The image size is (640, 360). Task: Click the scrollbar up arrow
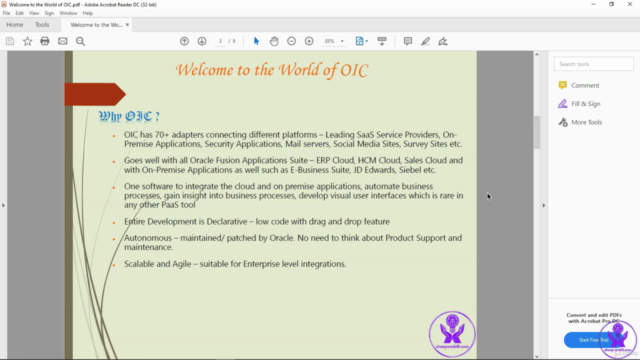tap(537, 54)
